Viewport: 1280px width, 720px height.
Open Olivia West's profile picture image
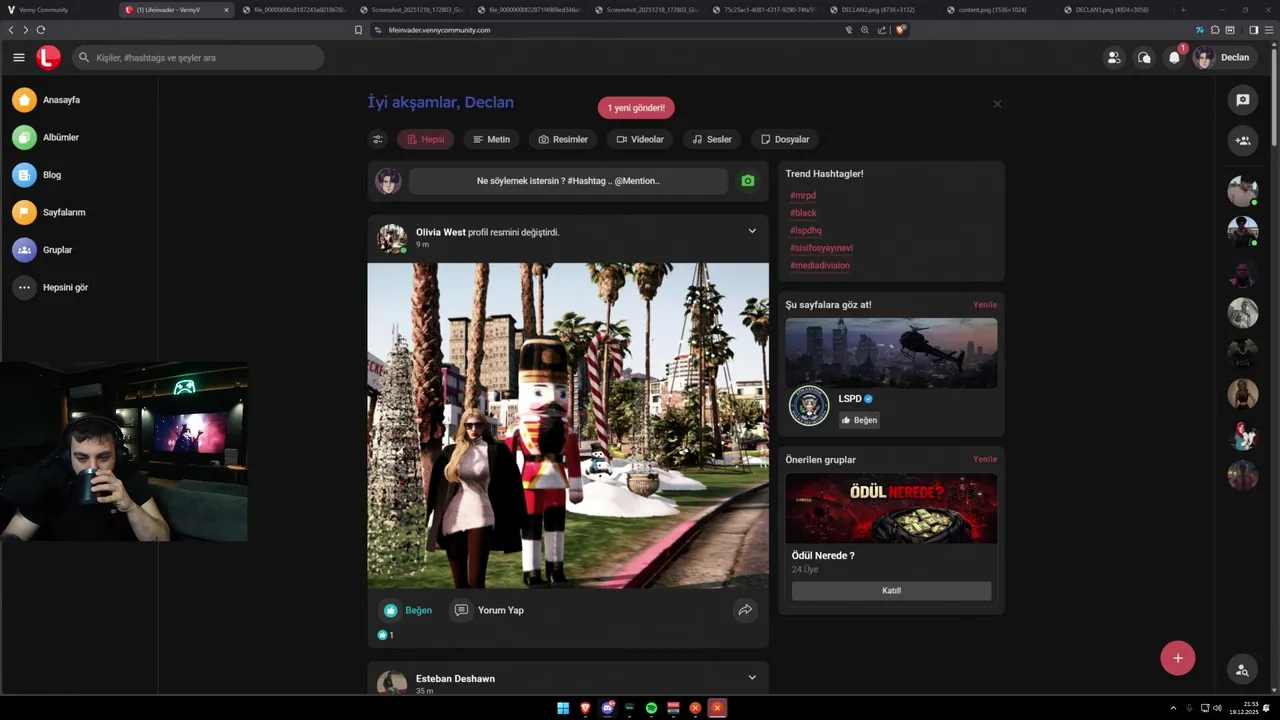click(568, 425)
